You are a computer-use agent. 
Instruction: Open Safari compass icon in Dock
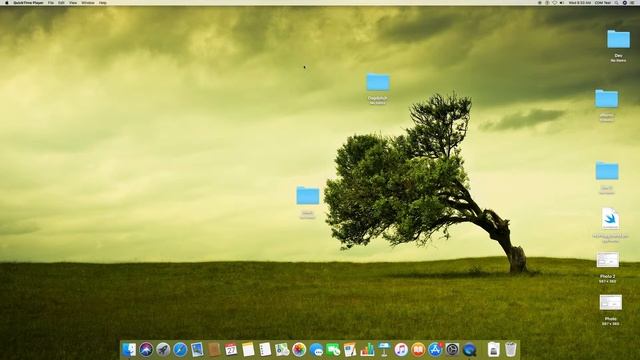coord(180,350)
